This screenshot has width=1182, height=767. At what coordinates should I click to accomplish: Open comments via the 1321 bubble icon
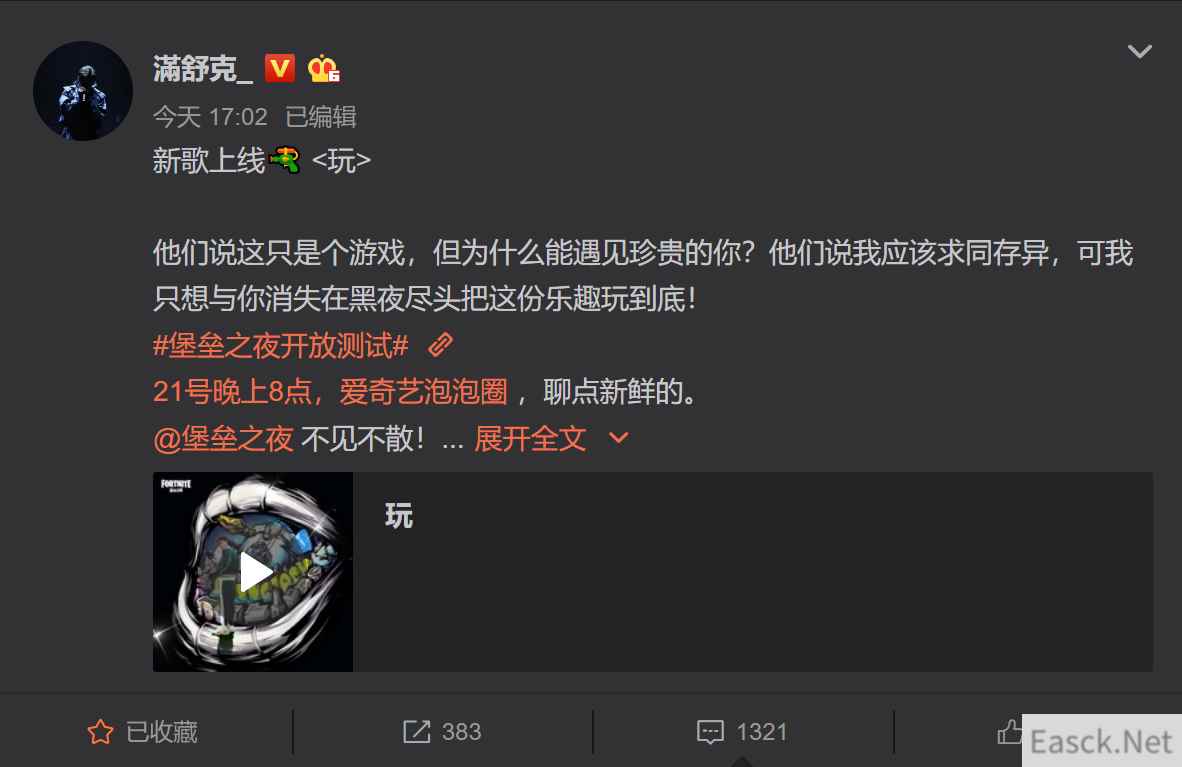(710, 732)
